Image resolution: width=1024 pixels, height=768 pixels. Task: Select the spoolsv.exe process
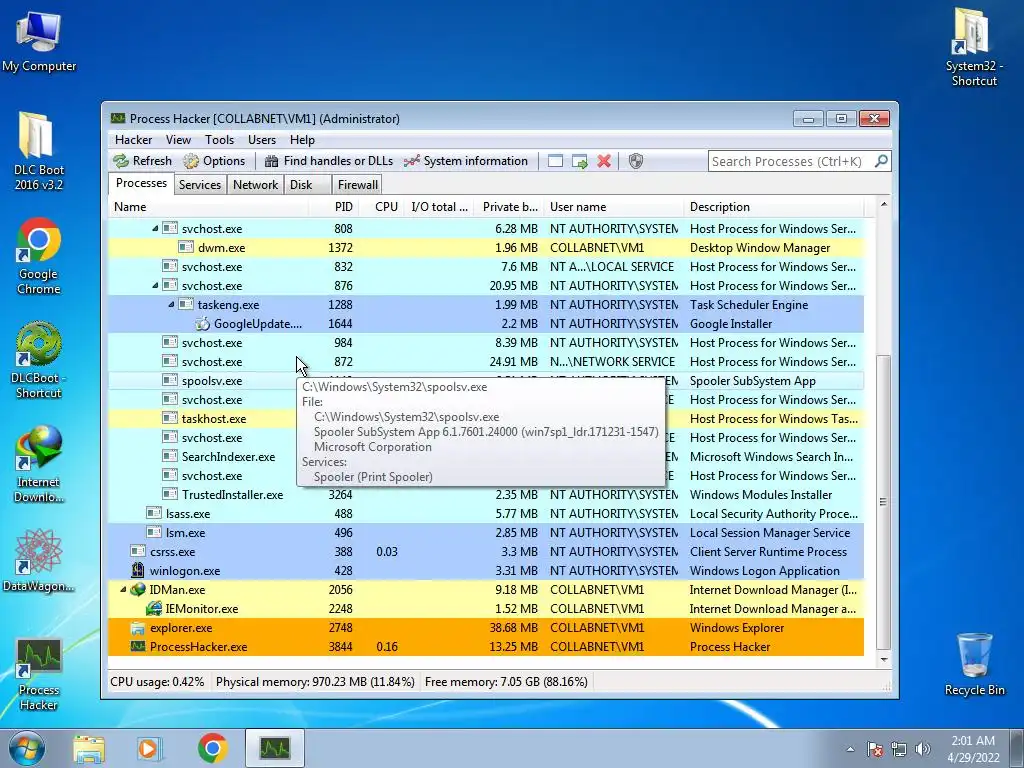point(486,381)
